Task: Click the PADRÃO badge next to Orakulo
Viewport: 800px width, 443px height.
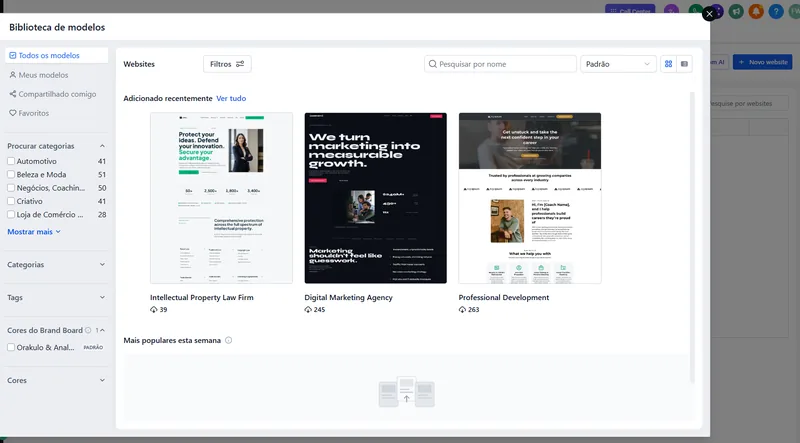Action: click(93, 347)
